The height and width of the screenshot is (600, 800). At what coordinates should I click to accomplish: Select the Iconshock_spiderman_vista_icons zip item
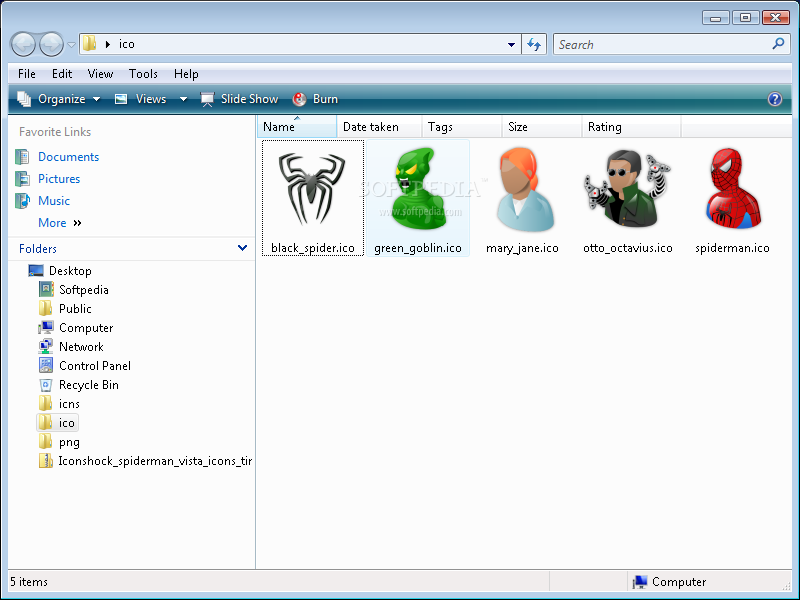(155, 461)
